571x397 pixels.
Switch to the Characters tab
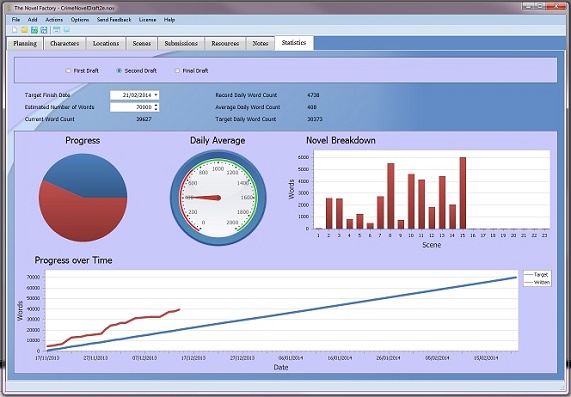[x=64, y=43]
